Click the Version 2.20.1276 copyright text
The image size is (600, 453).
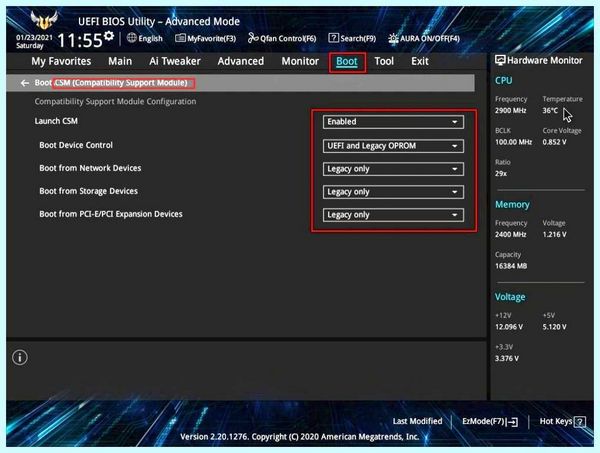click(x=300, y=437)
